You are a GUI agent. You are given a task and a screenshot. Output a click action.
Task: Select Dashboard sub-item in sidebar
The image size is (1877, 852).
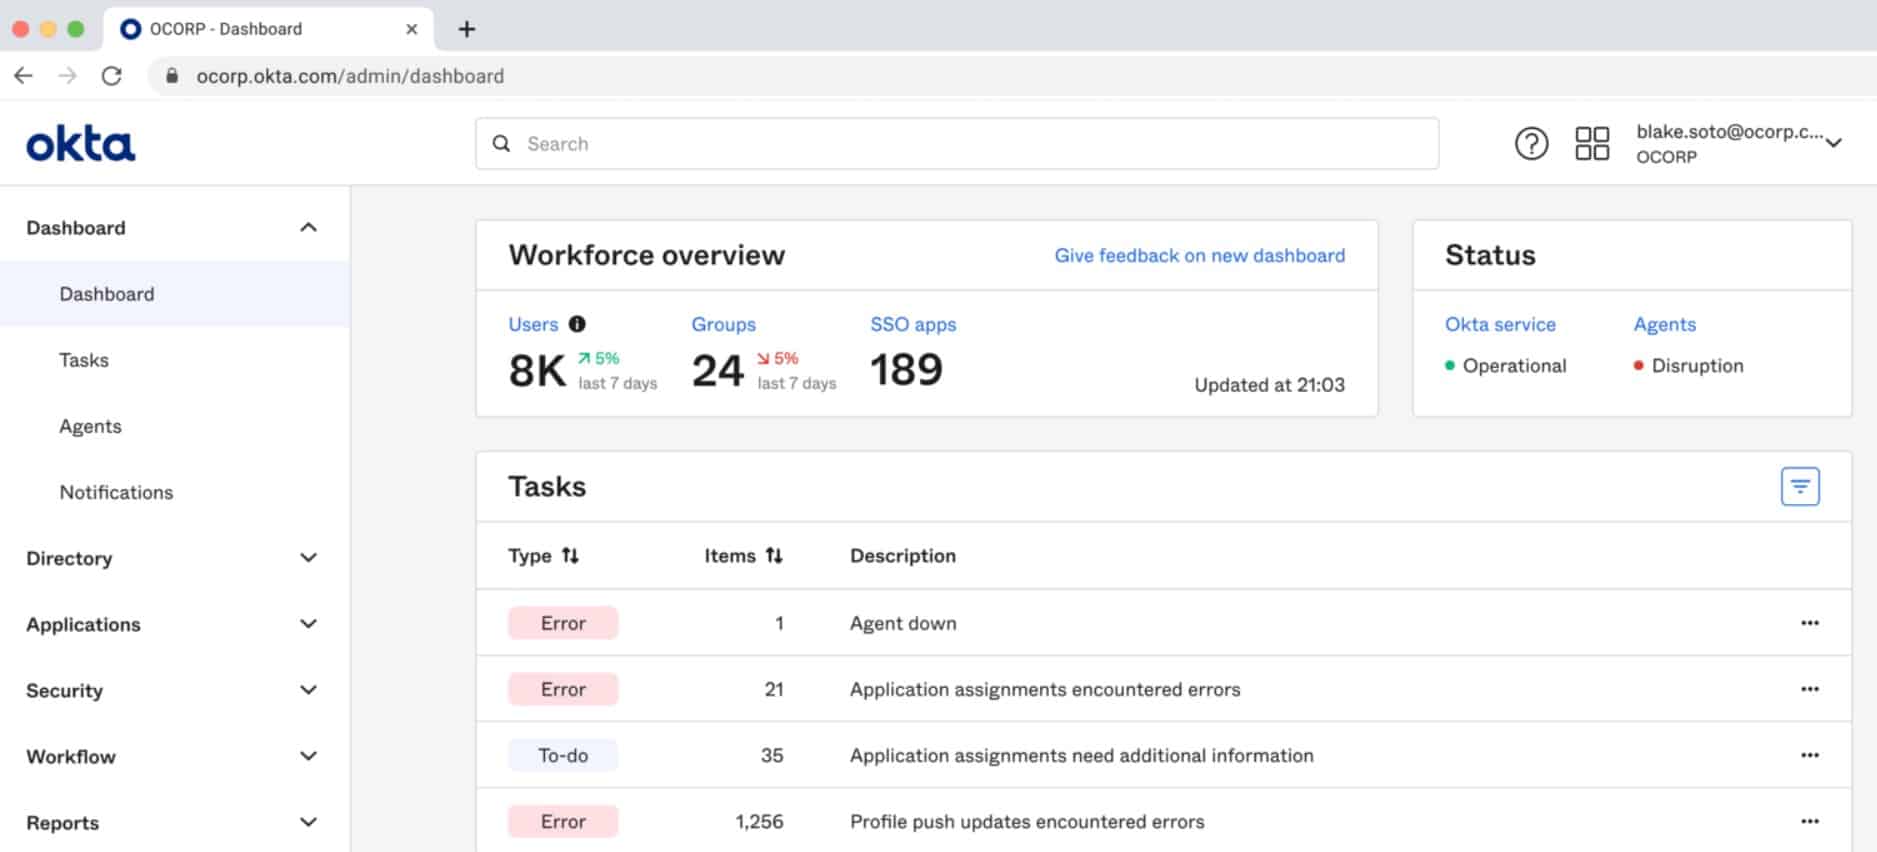(175, 294)
